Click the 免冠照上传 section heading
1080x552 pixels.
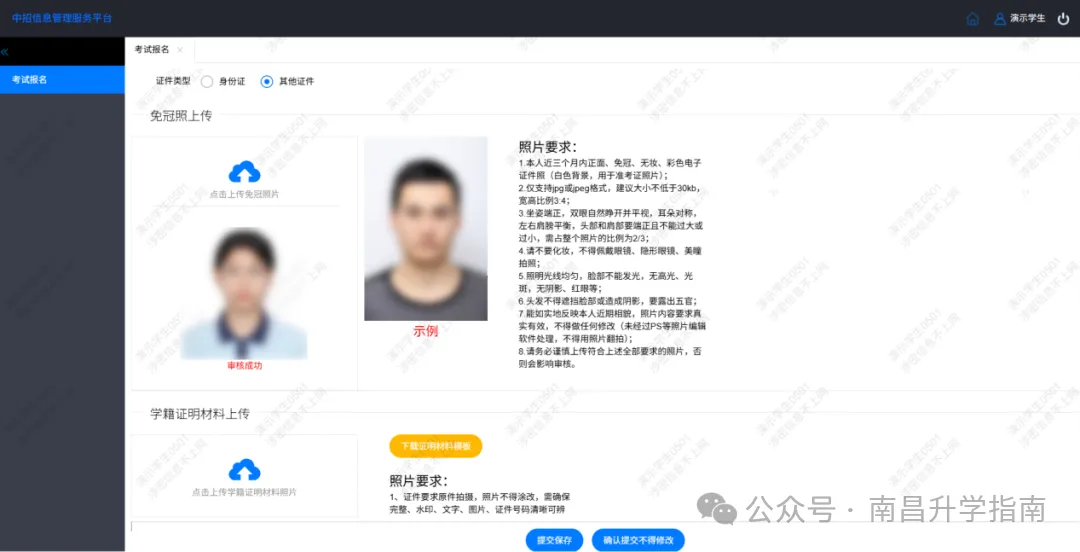coord(181,116)
